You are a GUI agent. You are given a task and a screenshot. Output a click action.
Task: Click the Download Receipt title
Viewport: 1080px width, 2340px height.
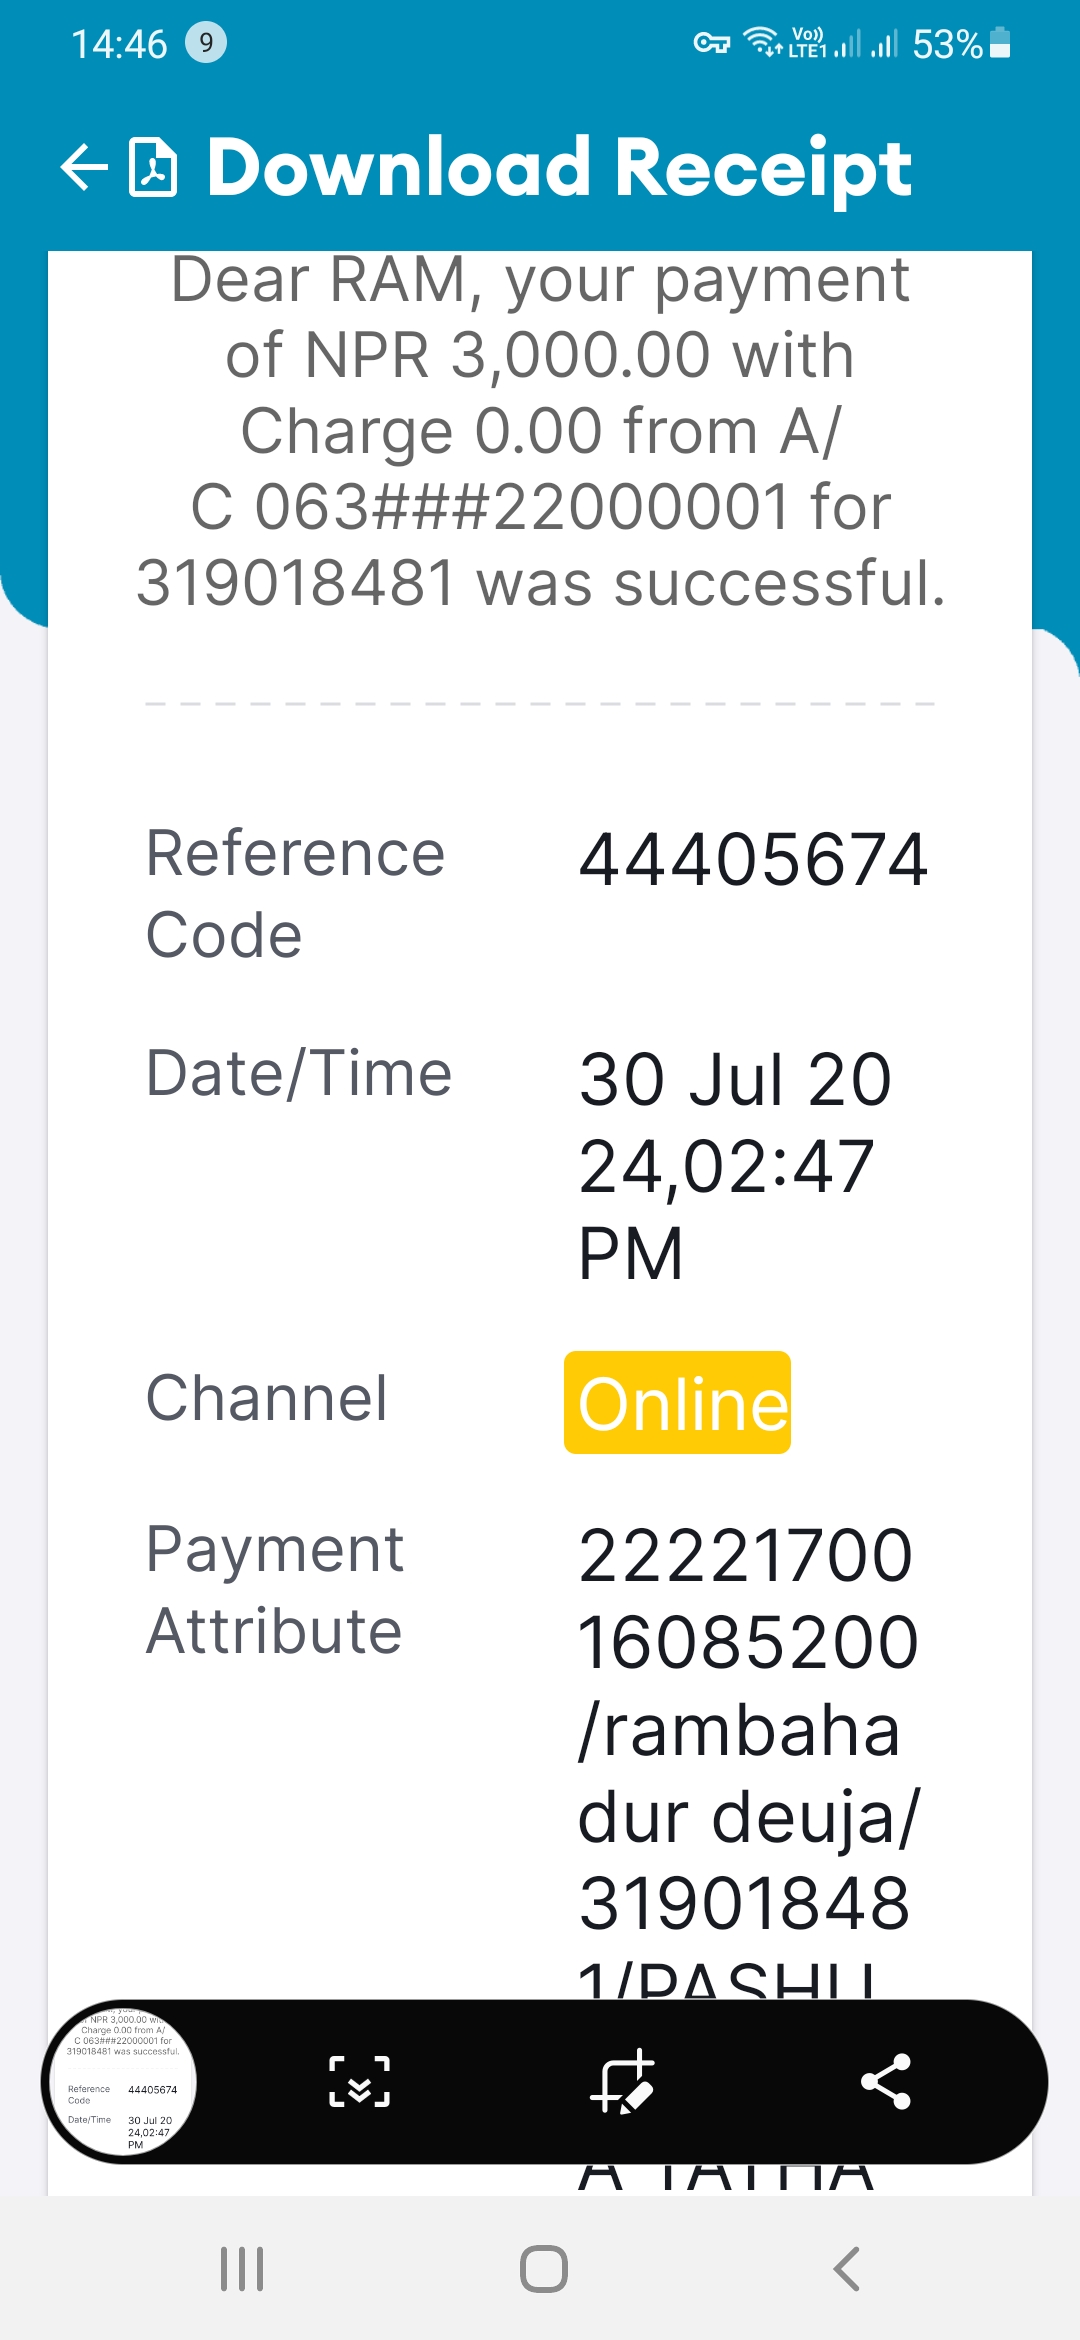point(559,168)
